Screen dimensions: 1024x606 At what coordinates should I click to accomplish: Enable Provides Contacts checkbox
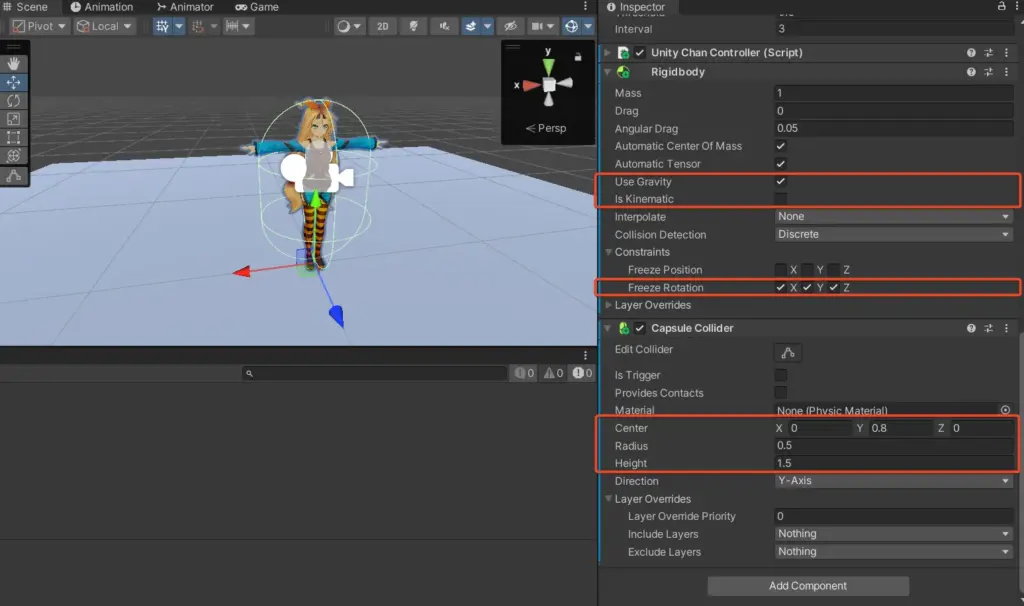coord(780,392)
